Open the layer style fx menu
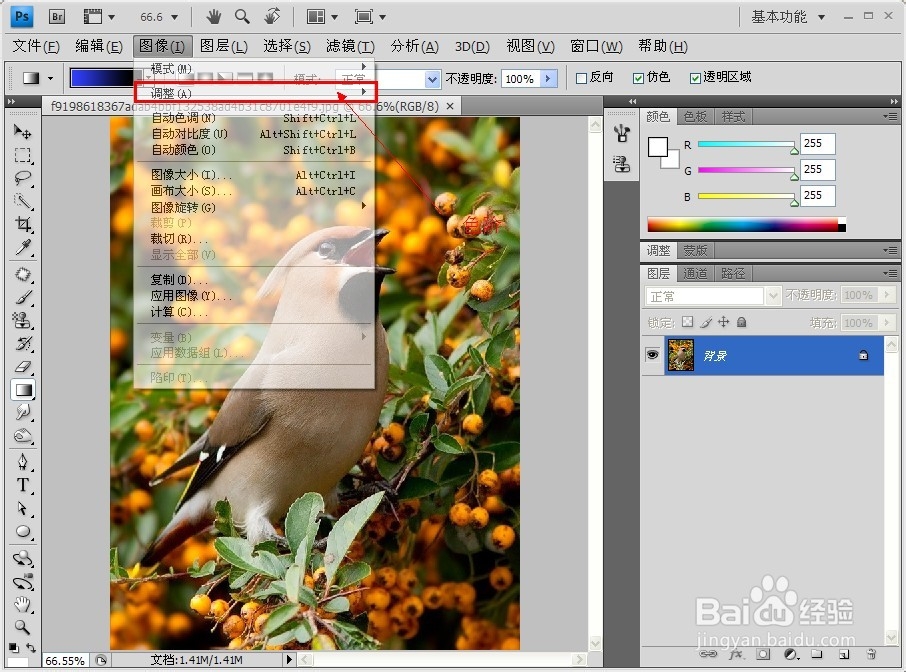Viewport: 906px width, 672px height. click(x=736, y=654)
